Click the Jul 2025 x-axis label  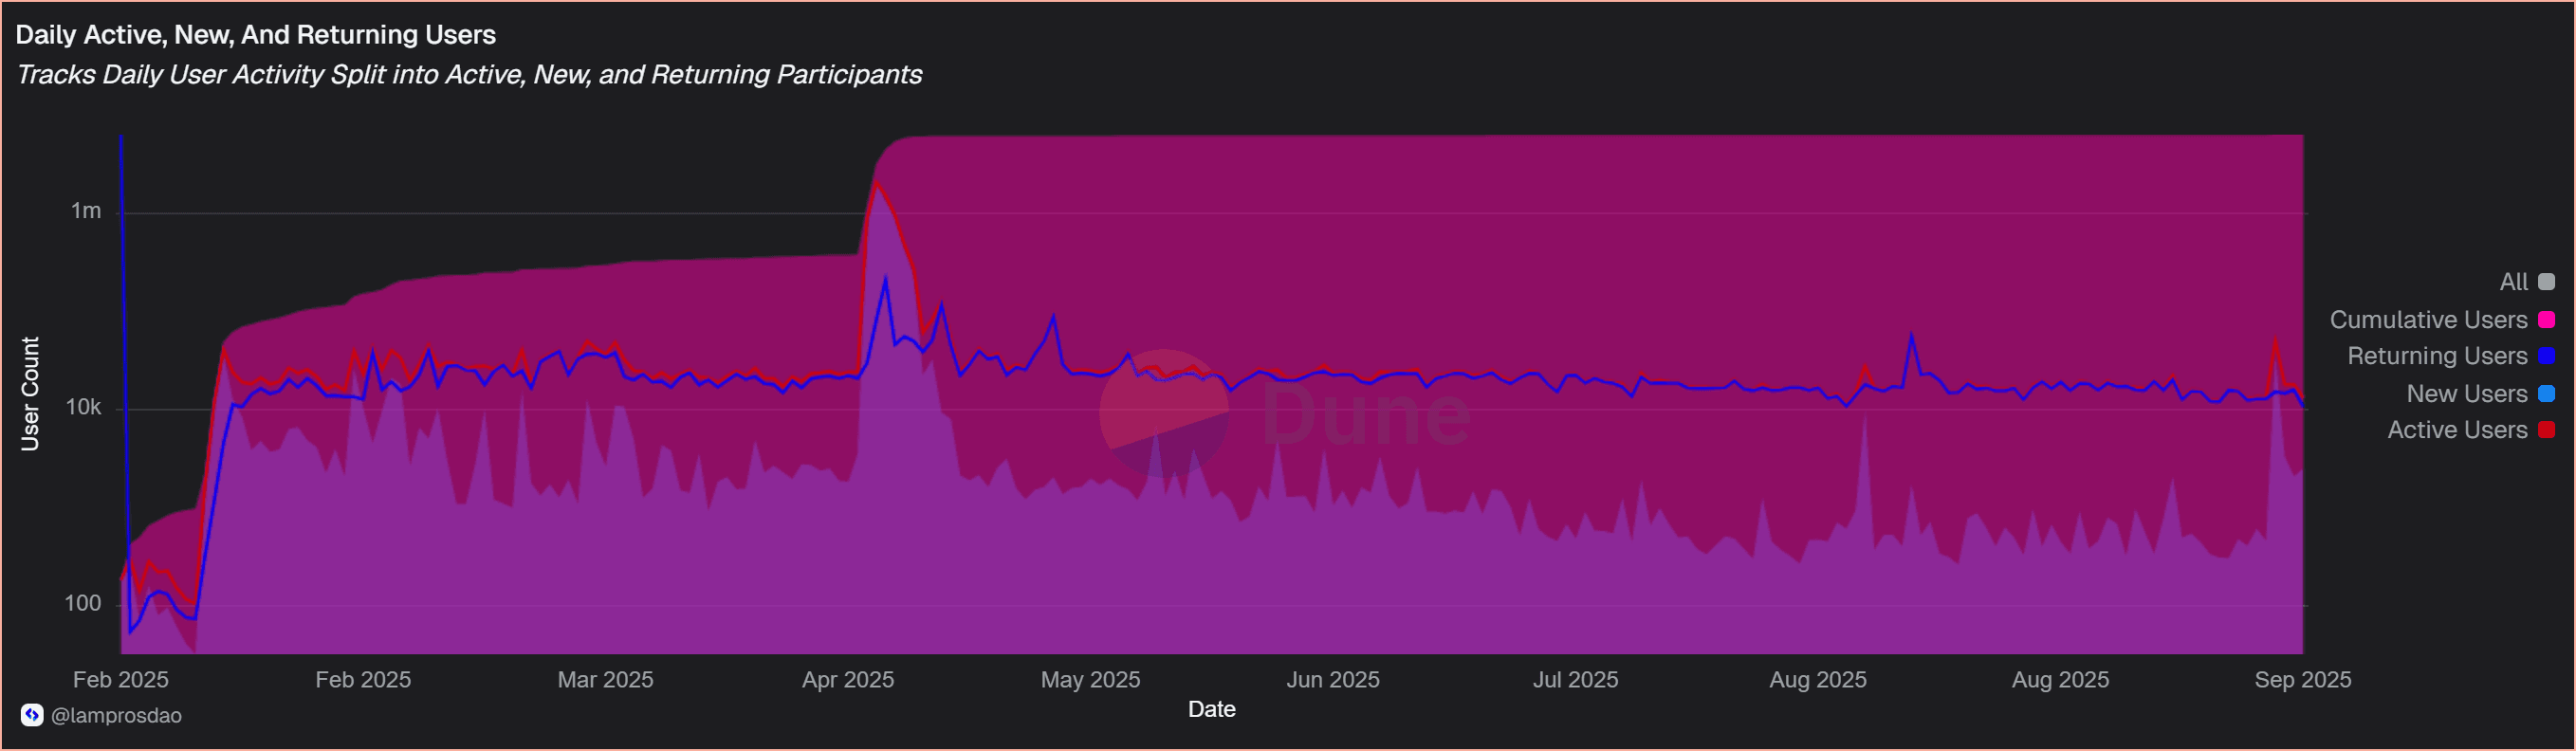pyautogui.click(x=1575, y=680)
